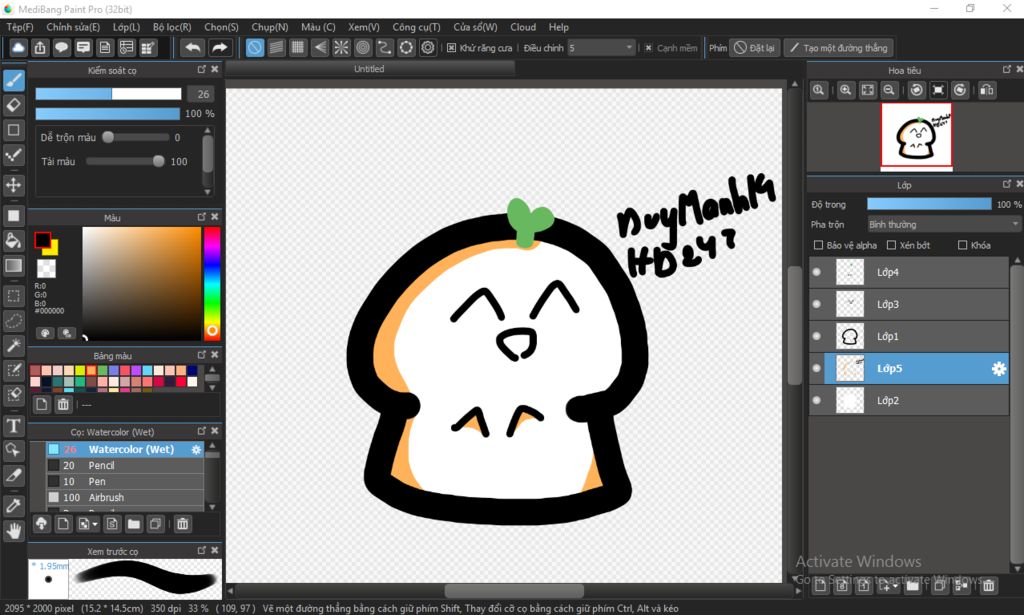Undo the last action with the arrow icon

coord(193,48)
